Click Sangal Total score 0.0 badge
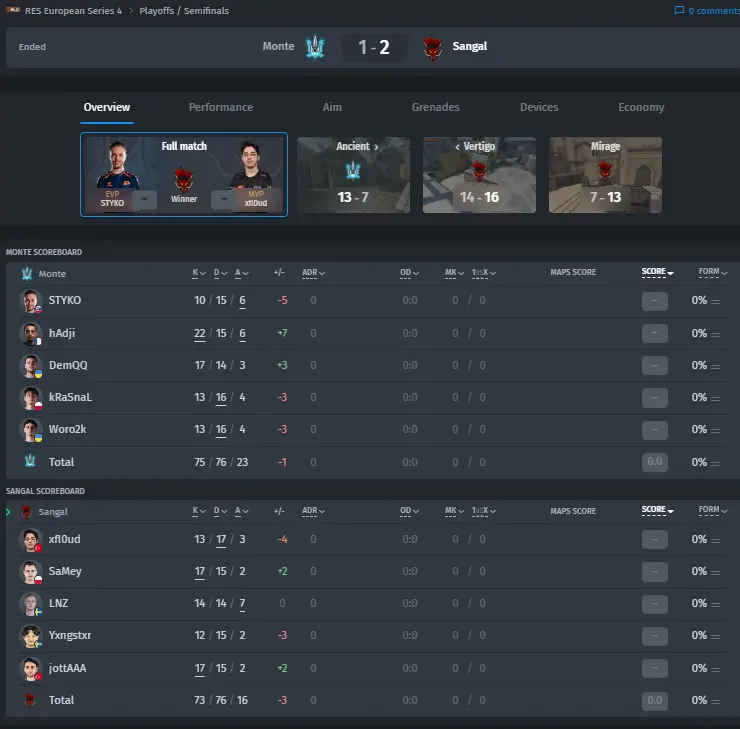 click(655, 701)
